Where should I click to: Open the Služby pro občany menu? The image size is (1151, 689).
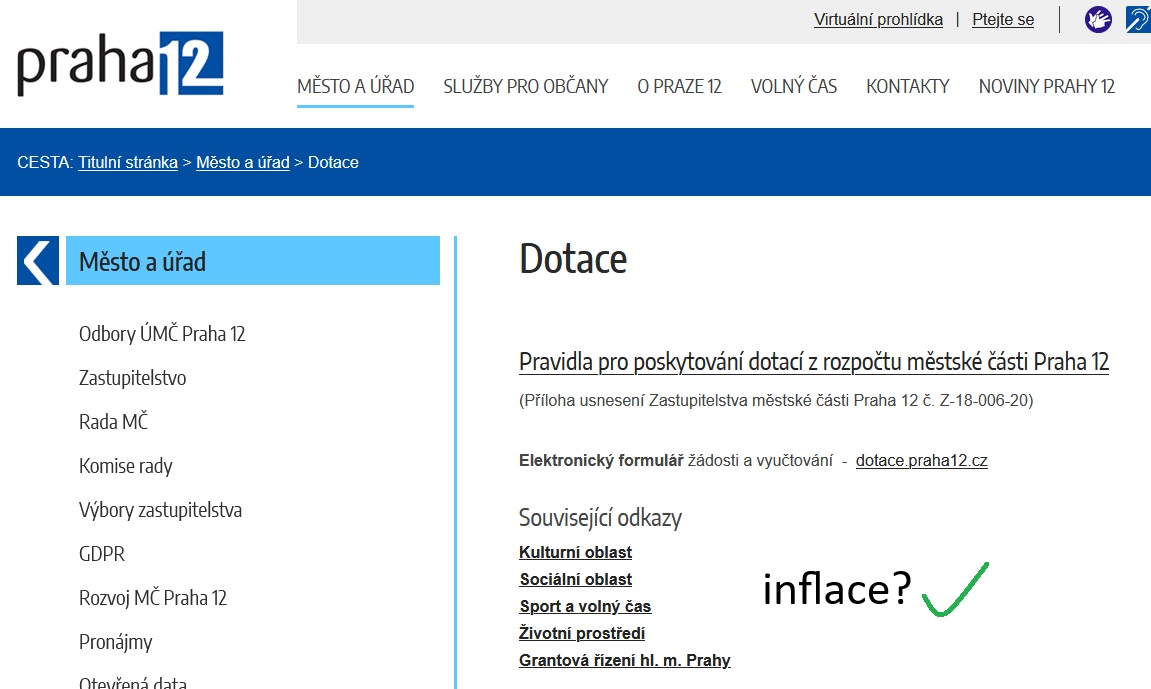point(525,86)
